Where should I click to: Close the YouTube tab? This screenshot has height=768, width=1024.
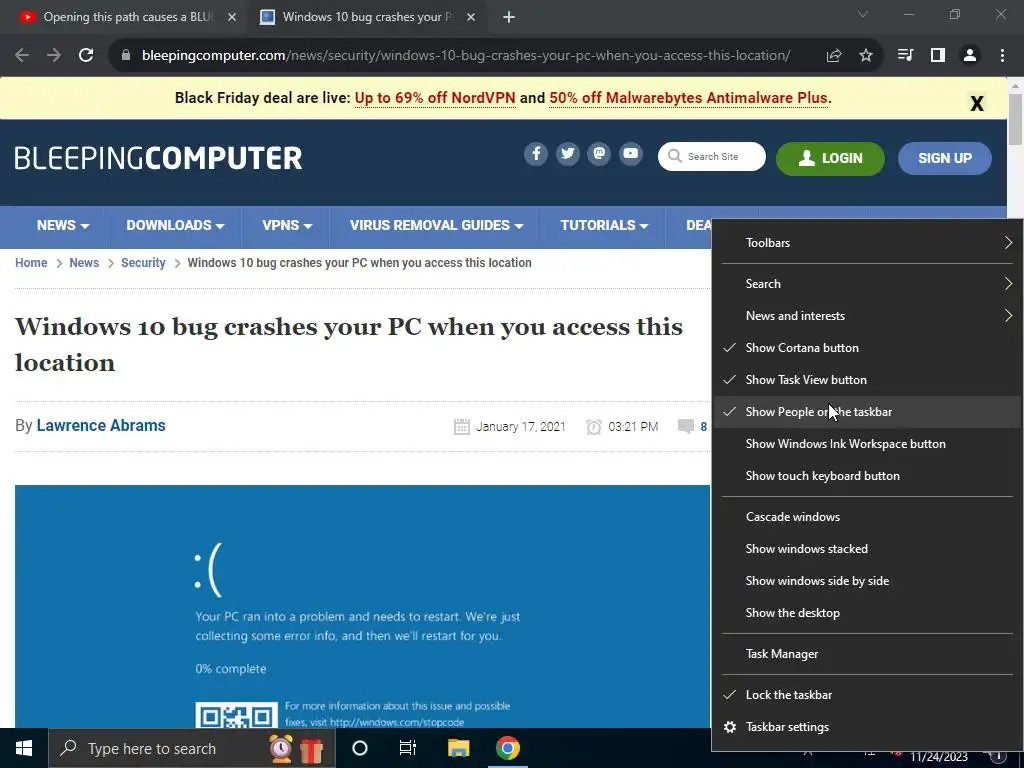pyautogui.click(x=232, y=17)
